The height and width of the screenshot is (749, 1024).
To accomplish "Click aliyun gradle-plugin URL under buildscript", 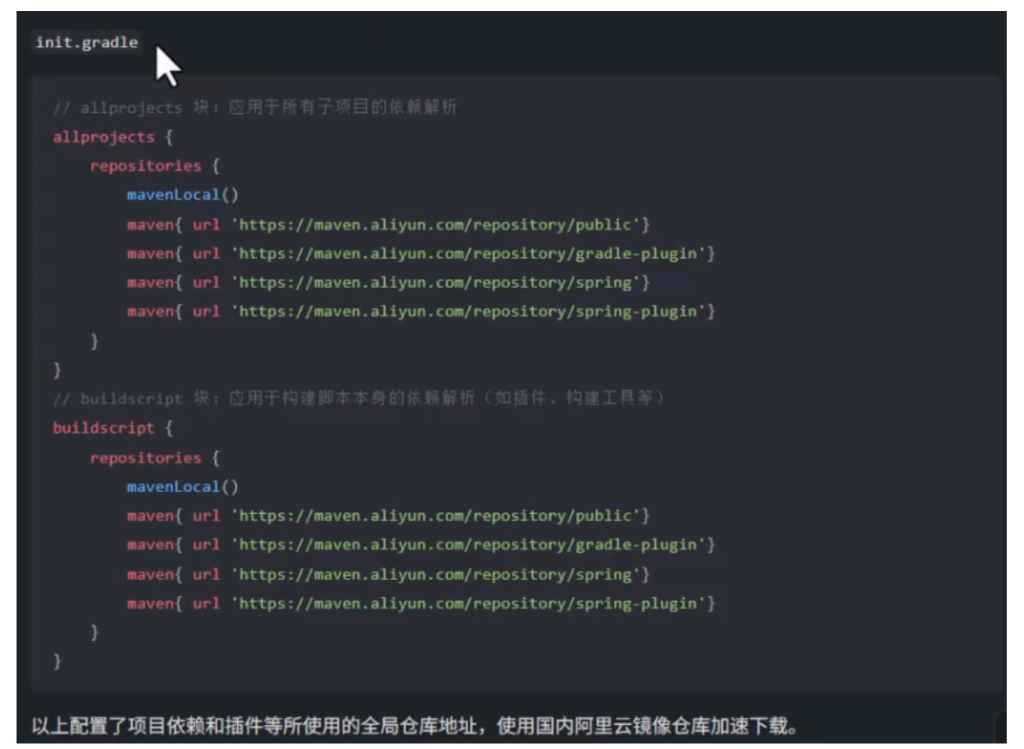I will 472,544.
